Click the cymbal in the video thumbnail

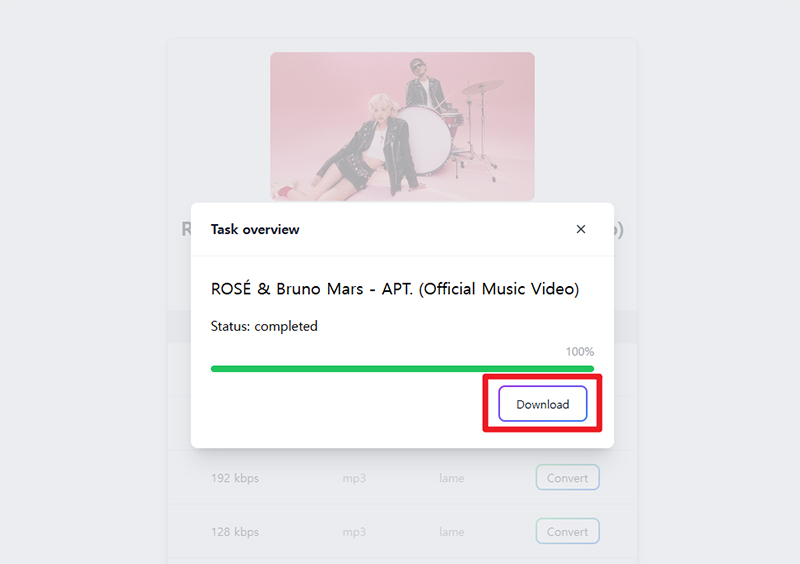482,87
